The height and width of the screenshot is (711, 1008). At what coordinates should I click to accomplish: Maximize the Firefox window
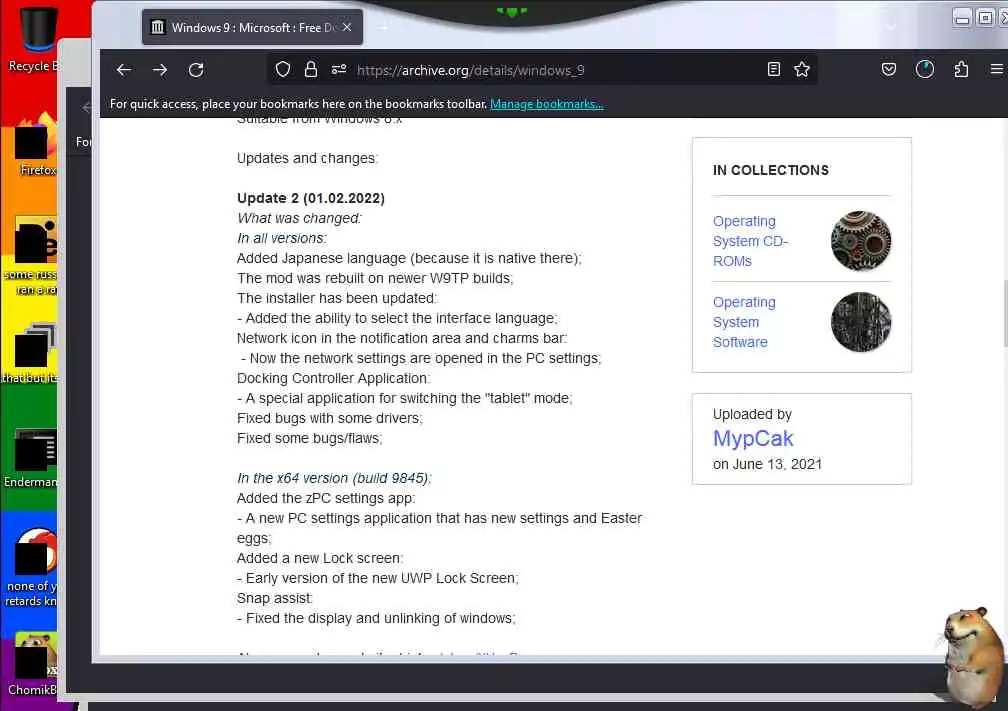[985, 18]
